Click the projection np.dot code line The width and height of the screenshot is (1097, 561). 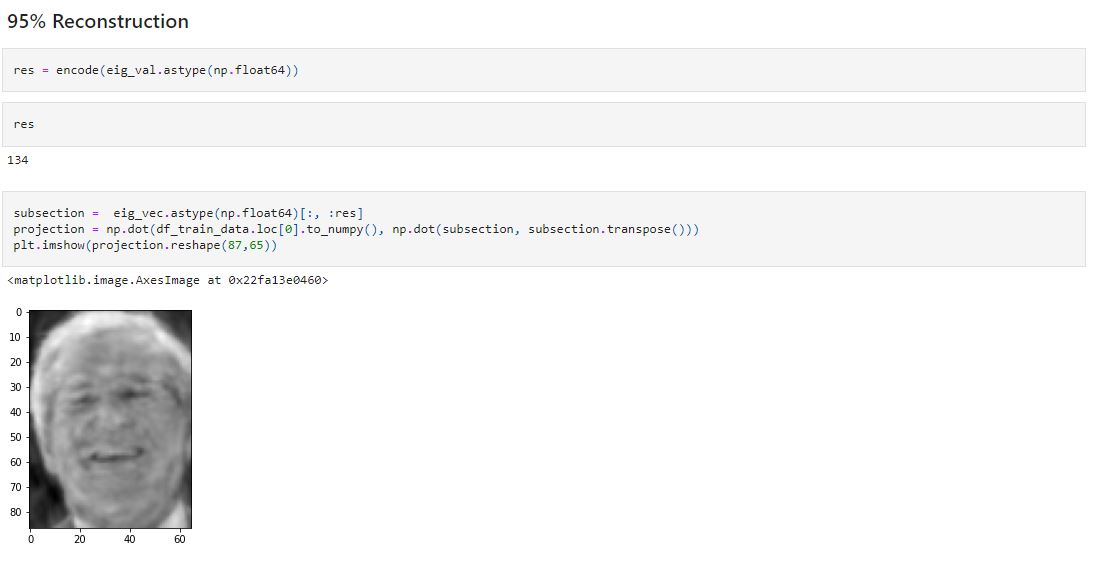pos(356,229)
